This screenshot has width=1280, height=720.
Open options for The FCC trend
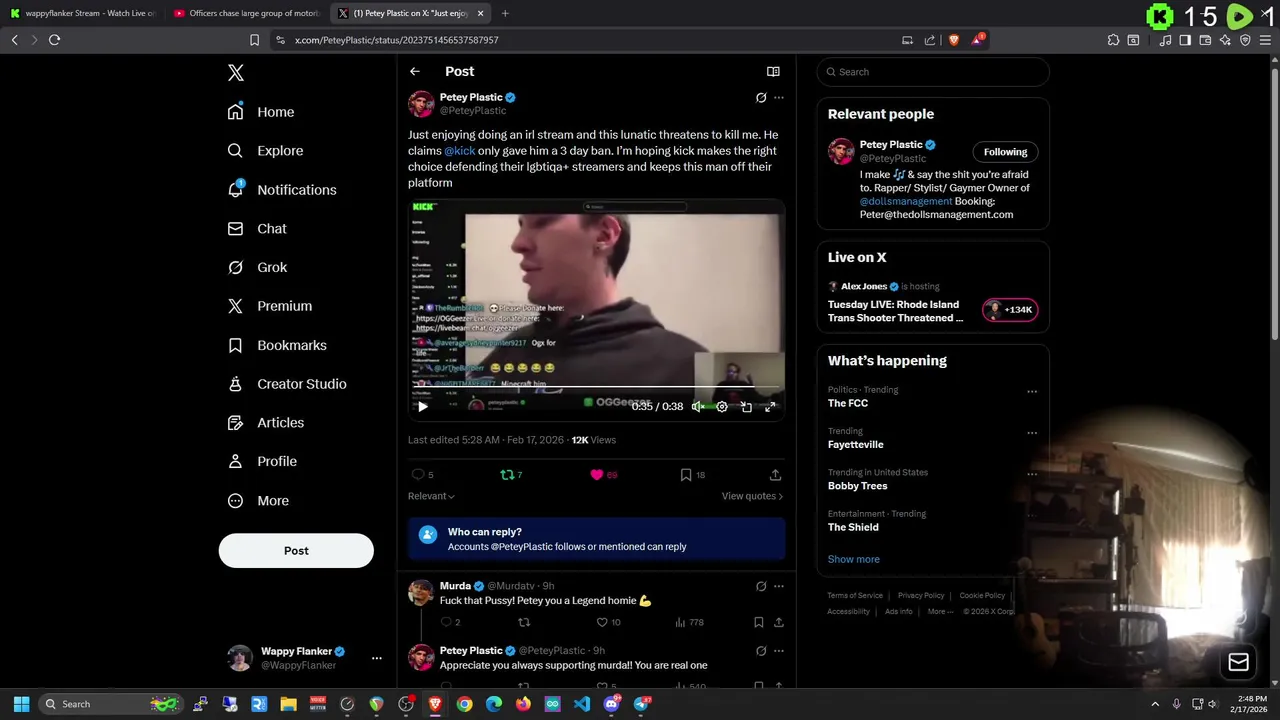point(1032,391)
